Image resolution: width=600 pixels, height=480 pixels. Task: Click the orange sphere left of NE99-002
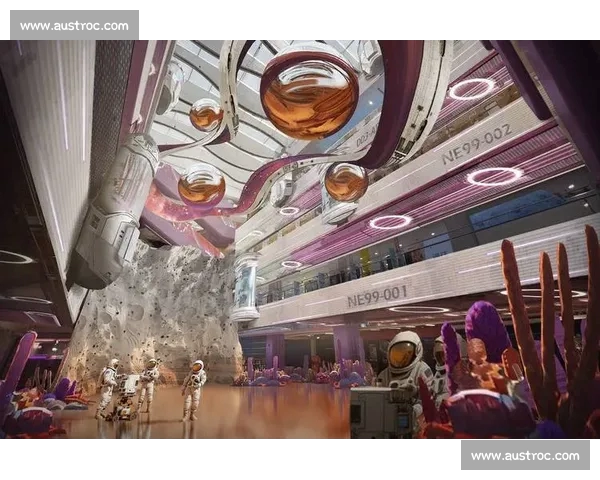[x=346, y=181]
